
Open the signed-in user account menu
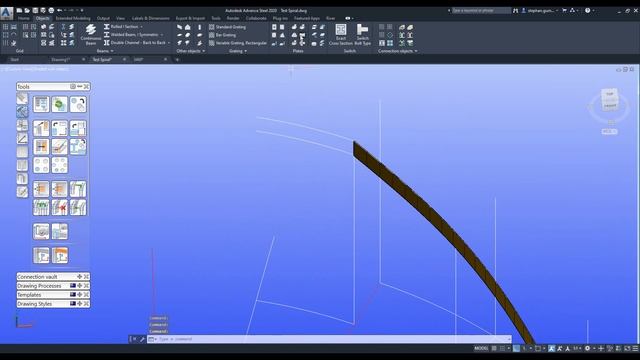pyautogui.click(x=539, y=10)
